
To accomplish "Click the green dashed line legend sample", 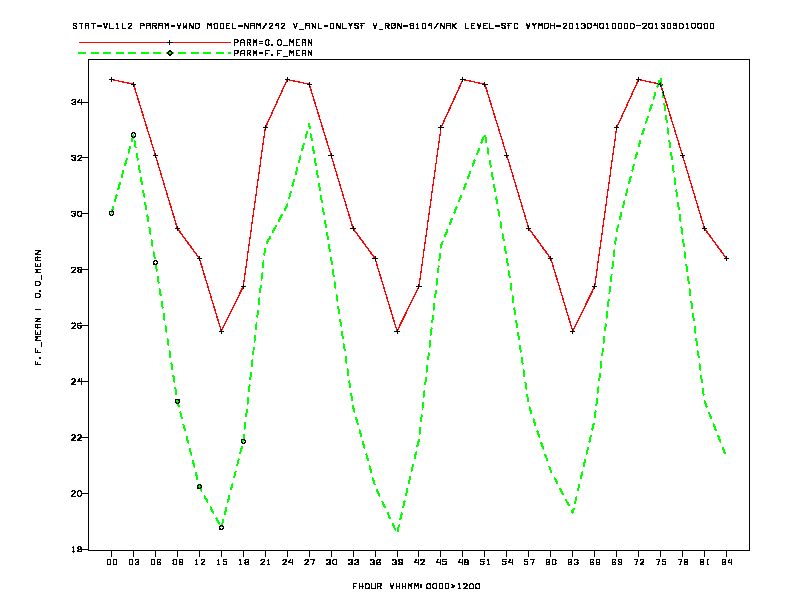I will pyautogui.click(x=155, y=53).
